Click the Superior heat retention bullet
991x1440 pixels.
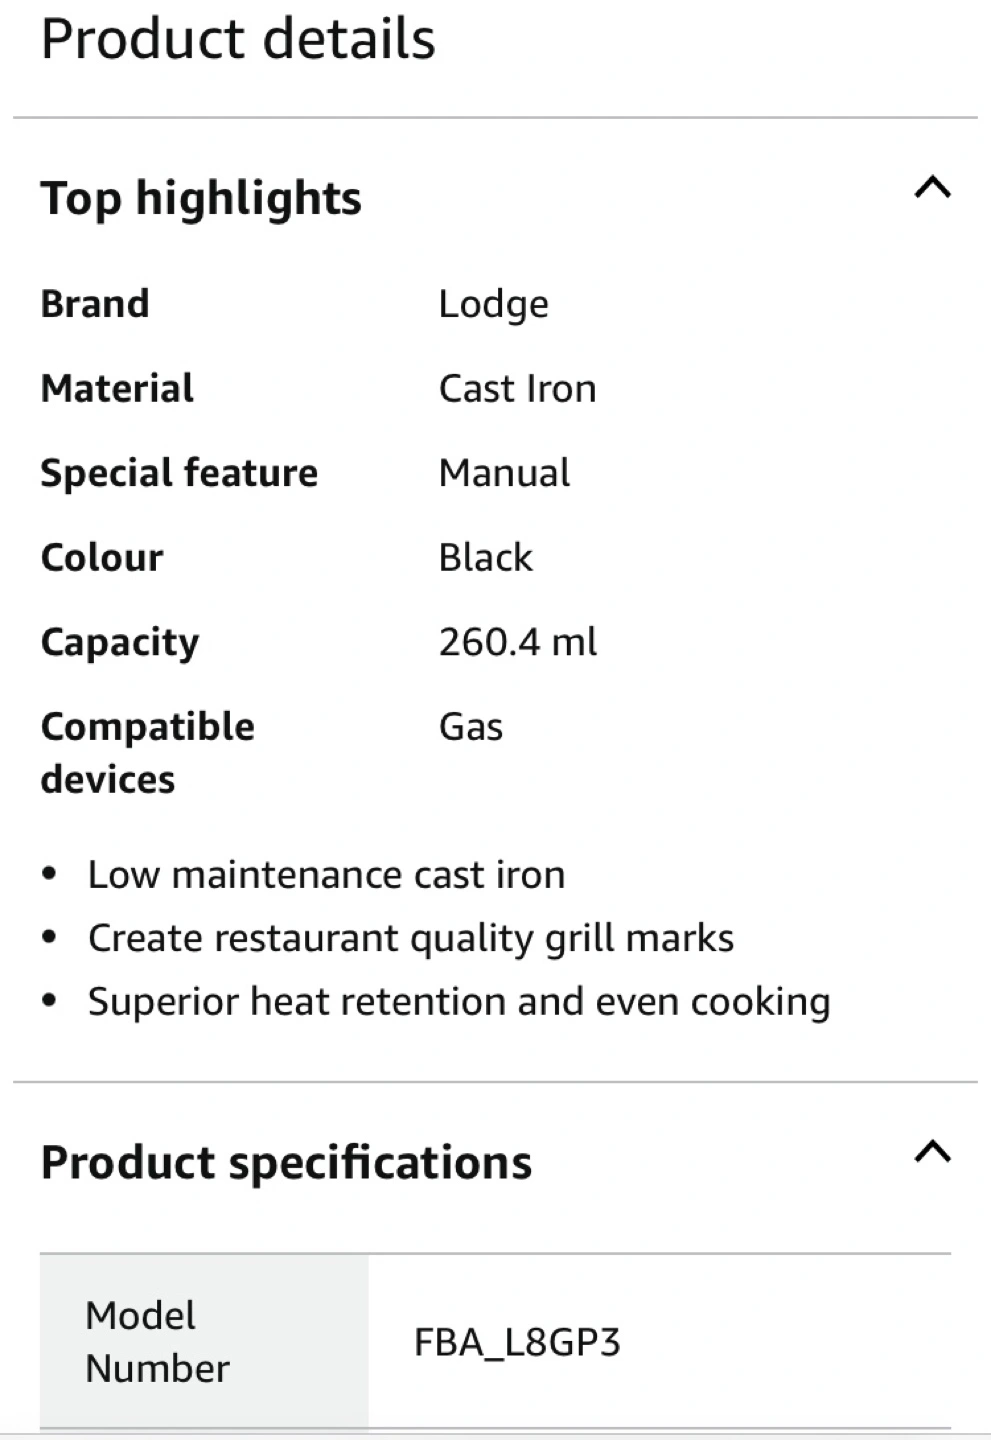pos(458,1002)
